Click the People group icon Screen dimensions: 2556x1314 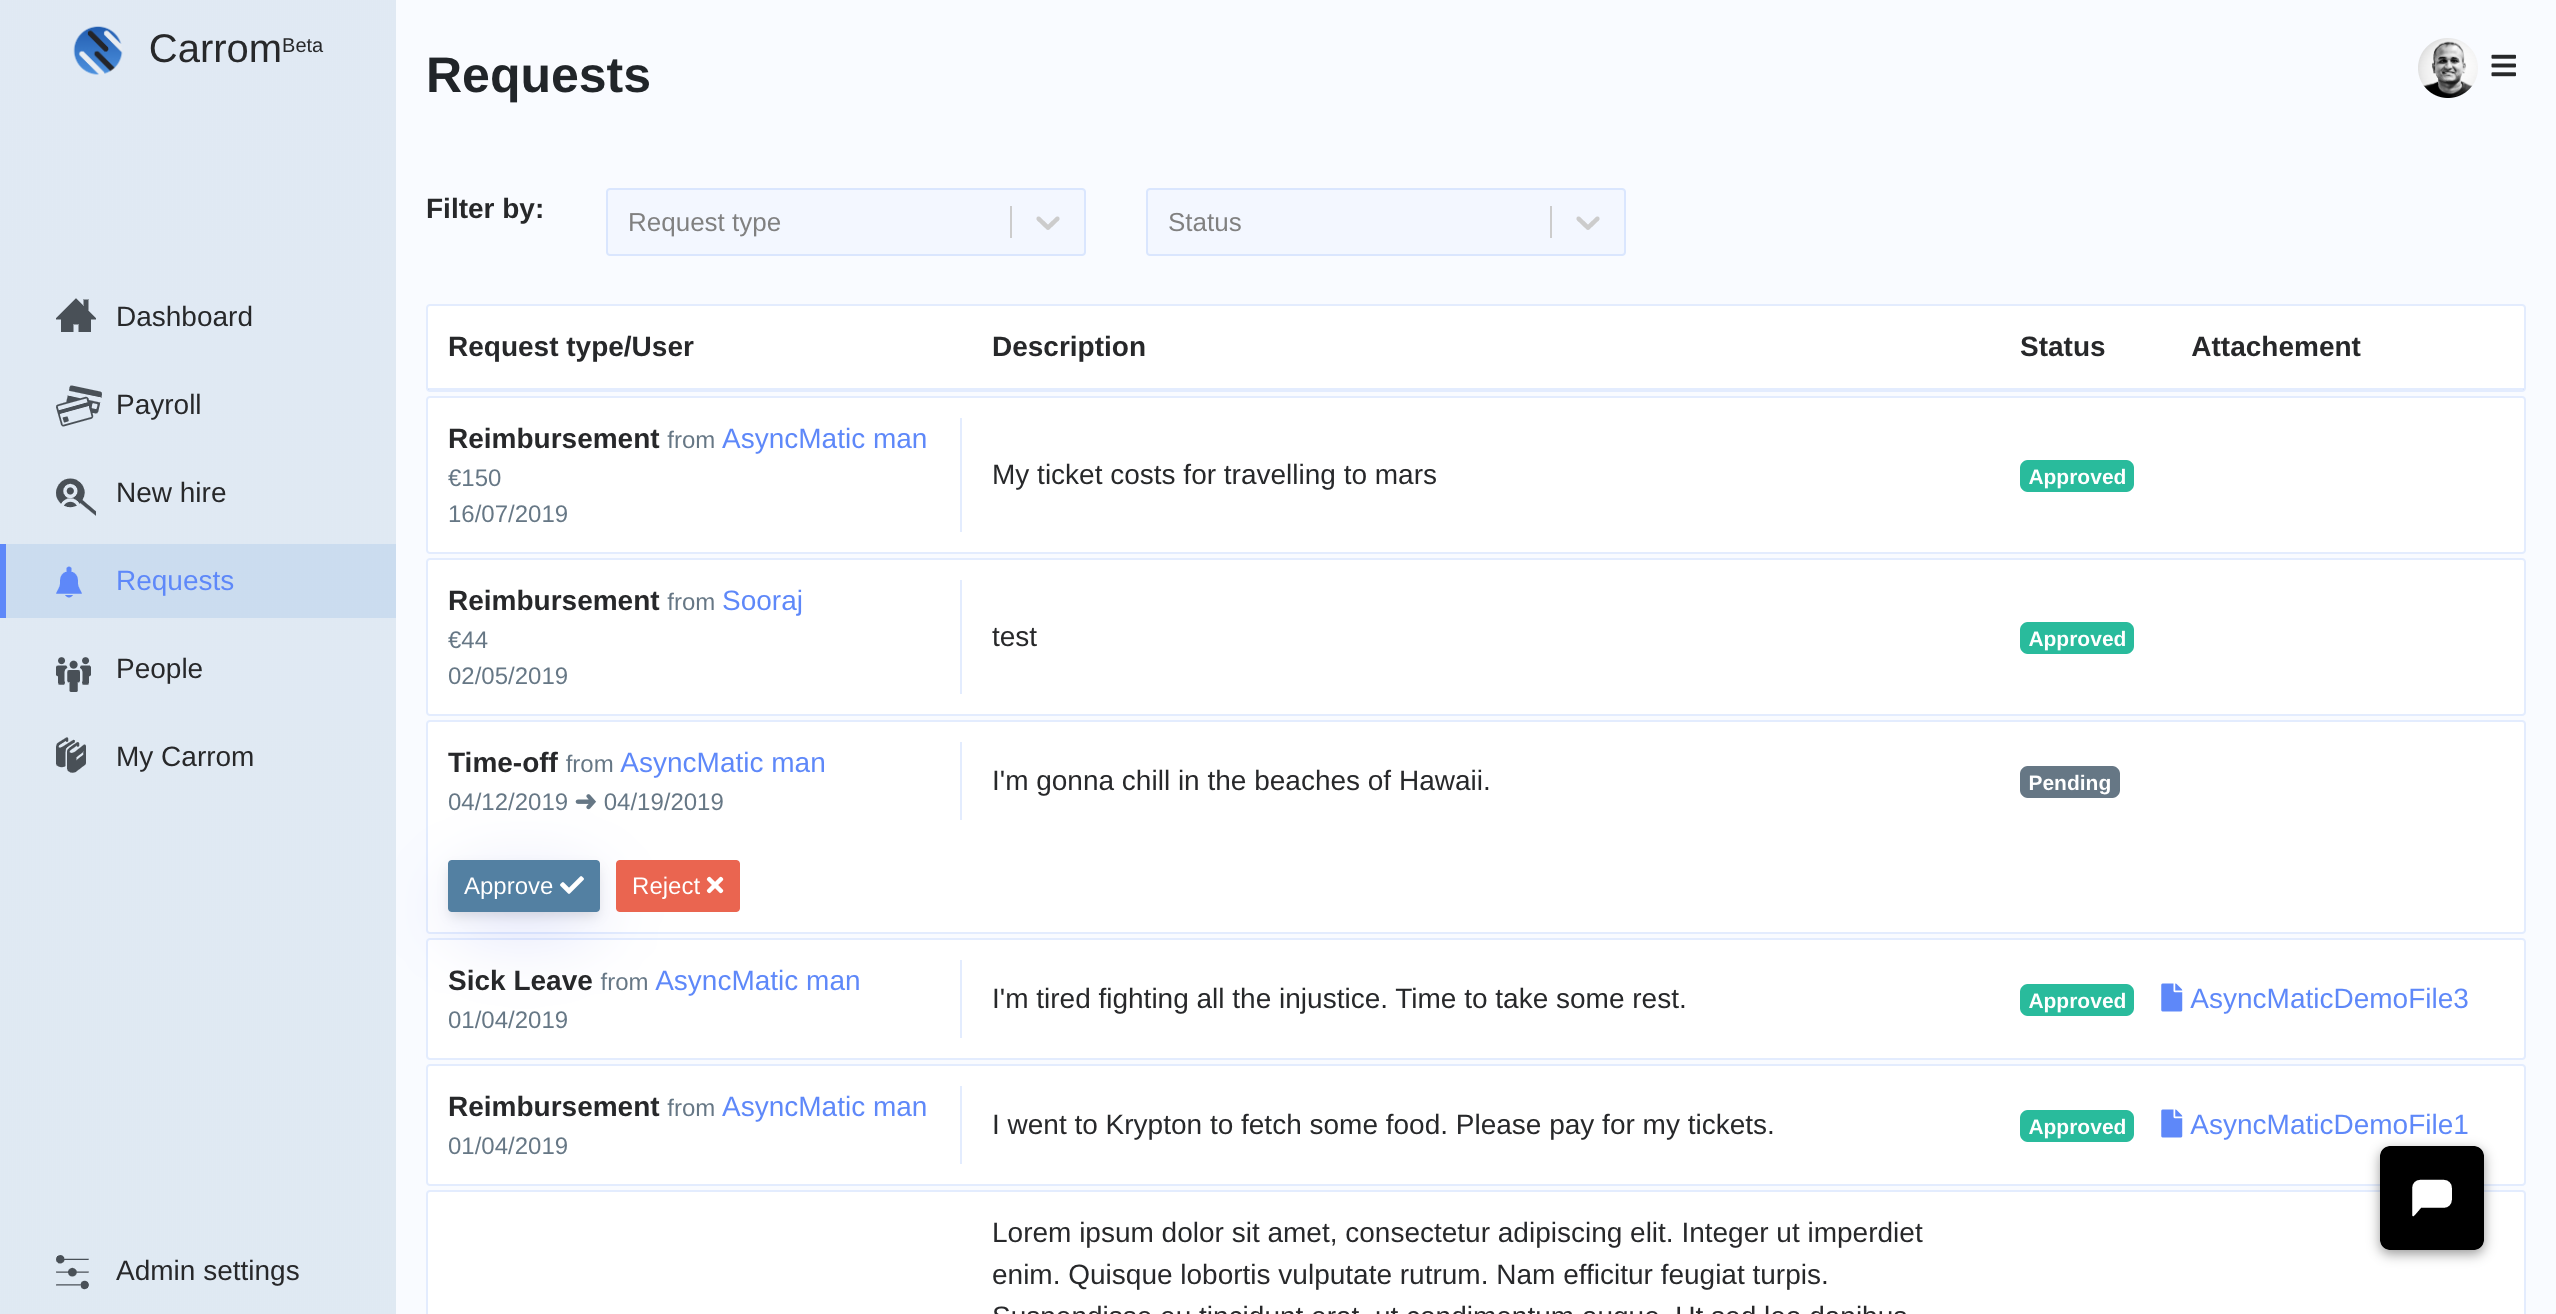(x=74, y=672)
